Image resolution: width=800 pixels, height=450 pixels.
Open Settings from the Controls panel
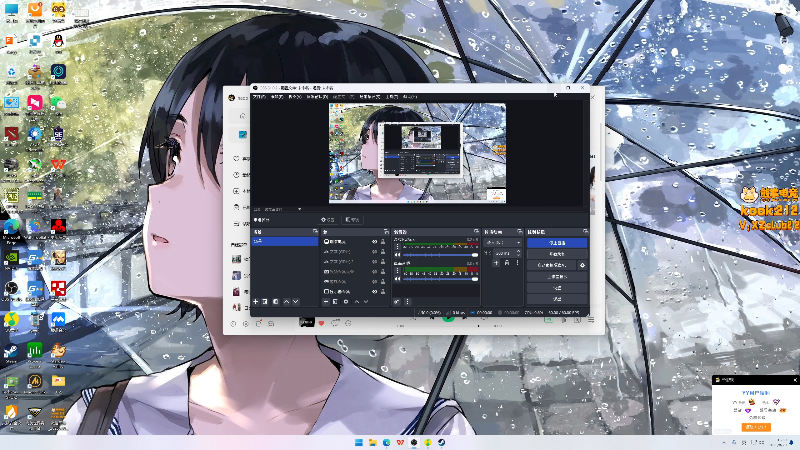(557, 288)
